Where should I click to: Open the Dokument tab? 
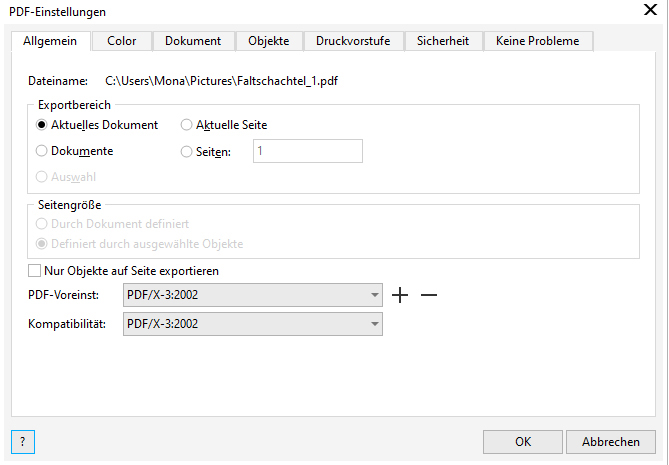point(193,41)
